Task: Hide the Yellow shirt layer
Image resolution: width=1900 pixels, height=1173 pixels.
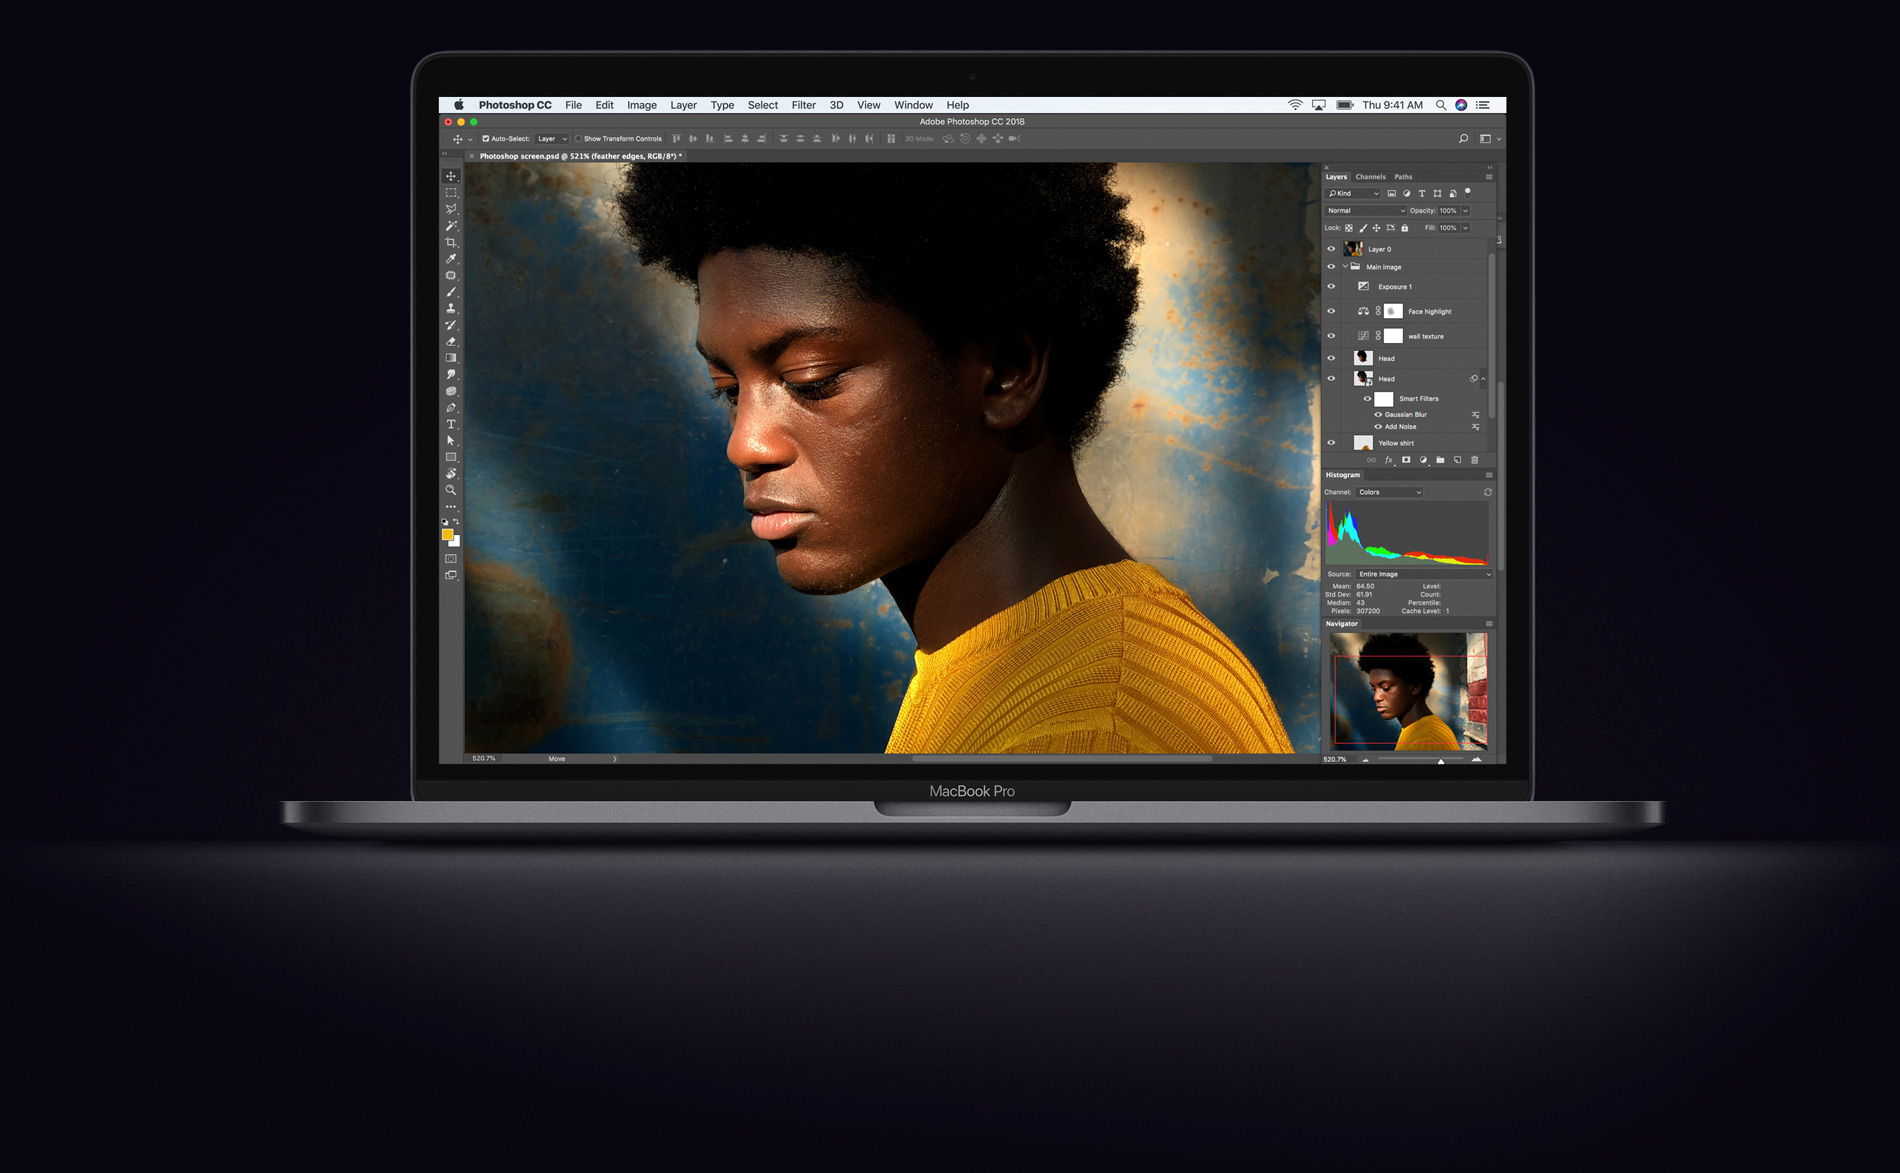Action: click(1331, 443)
